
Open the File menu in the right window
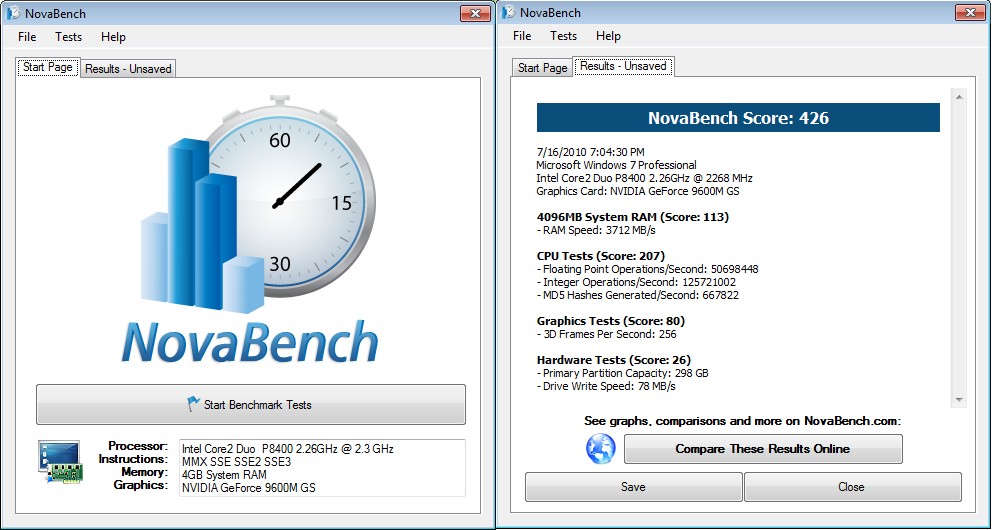pos(522,36)
